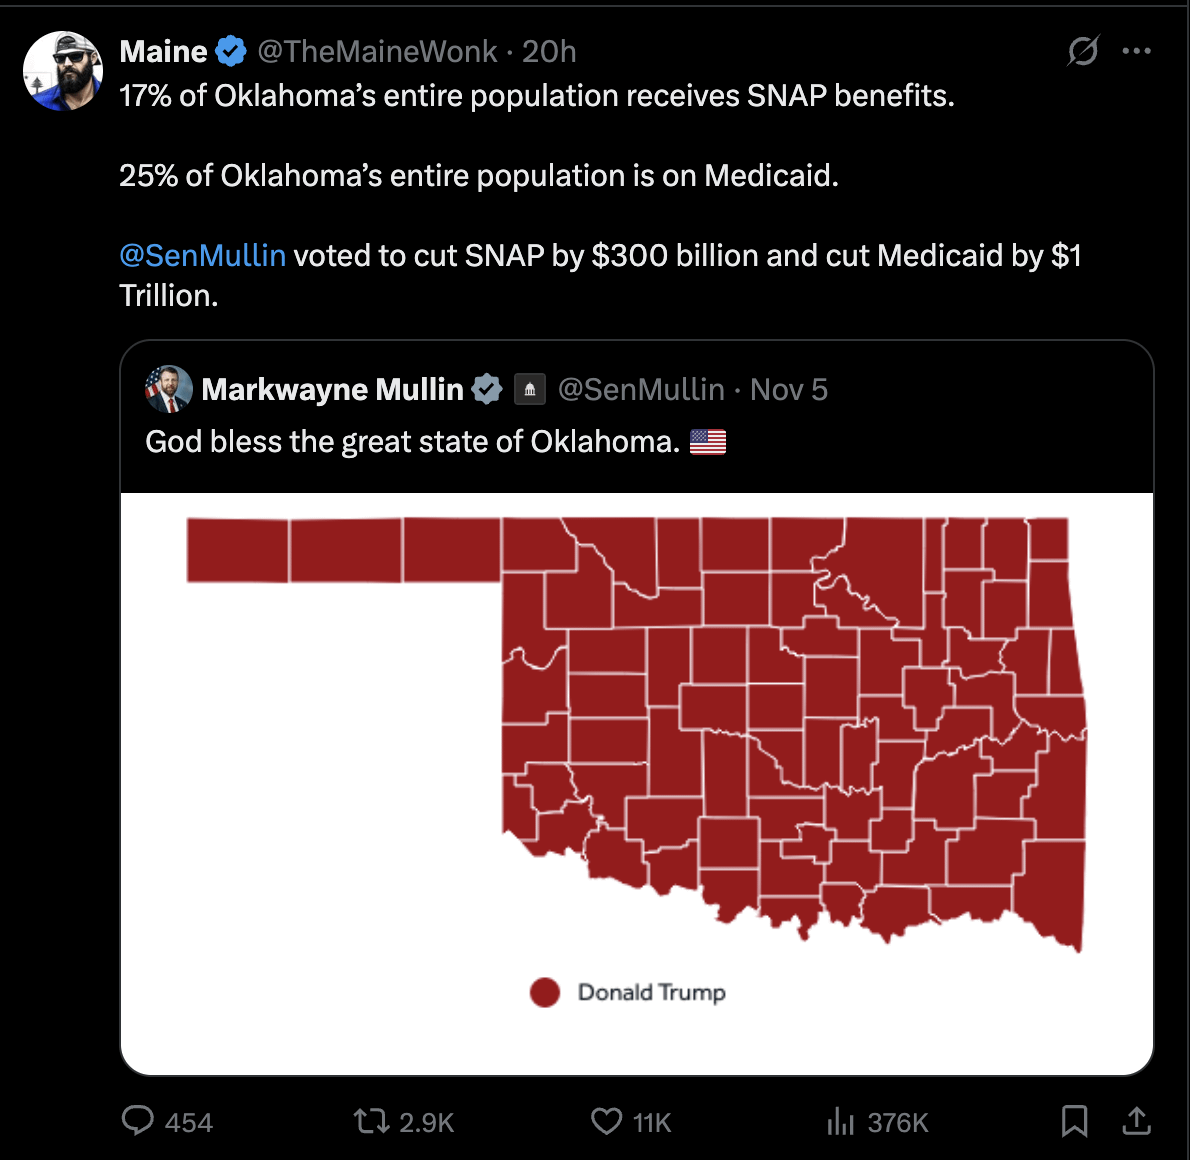Open the @SenMullin mention link
The height and width of the screenshot is (1160, 1190).
203,256
